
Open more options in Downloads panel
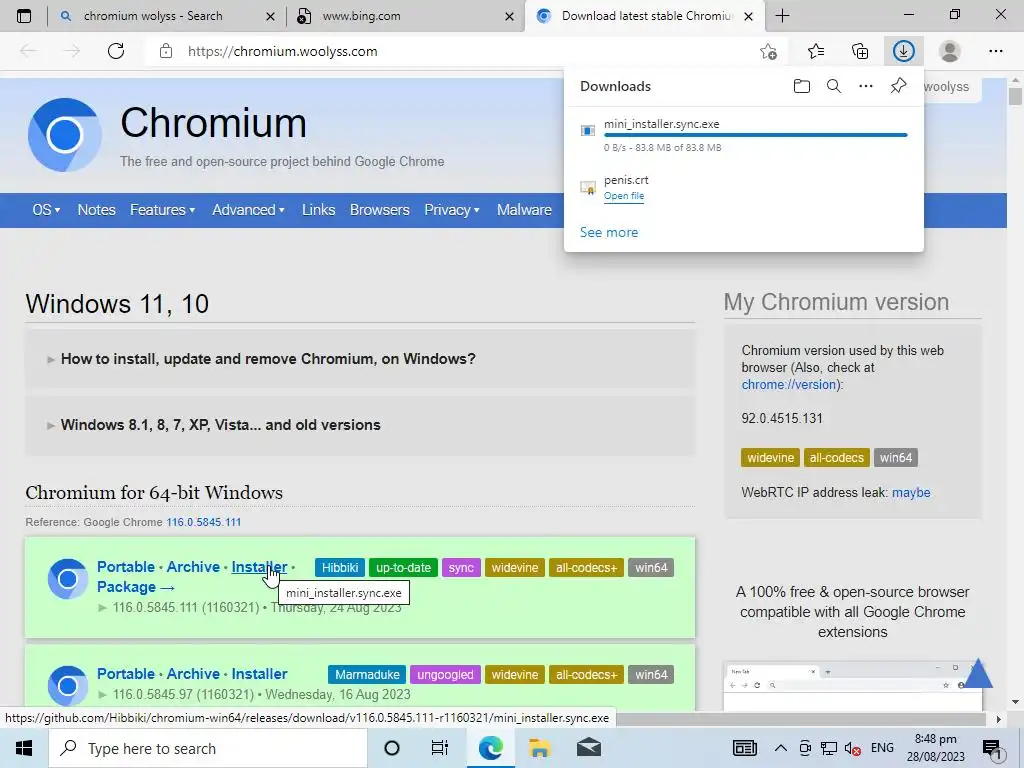(x=866, y=86)
